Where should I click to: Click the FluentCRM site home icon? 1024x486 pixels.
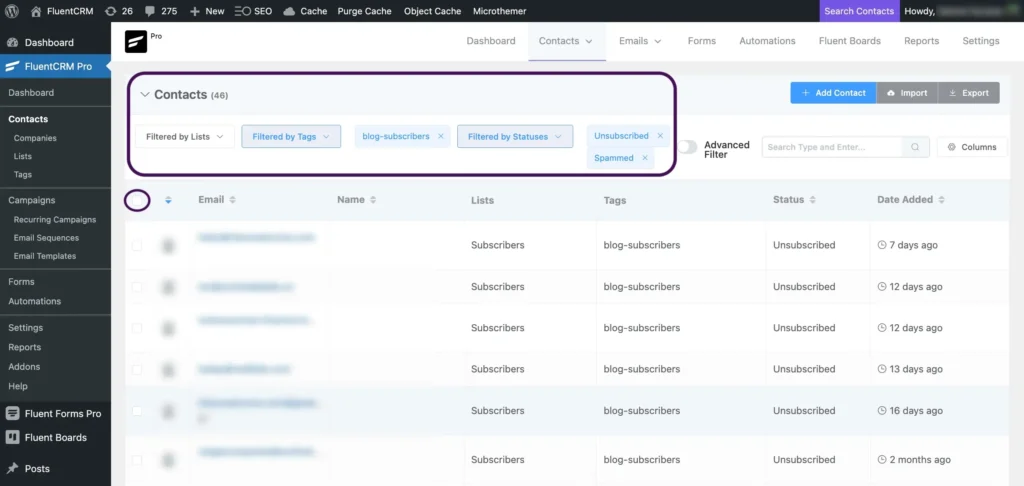point(36,11)
